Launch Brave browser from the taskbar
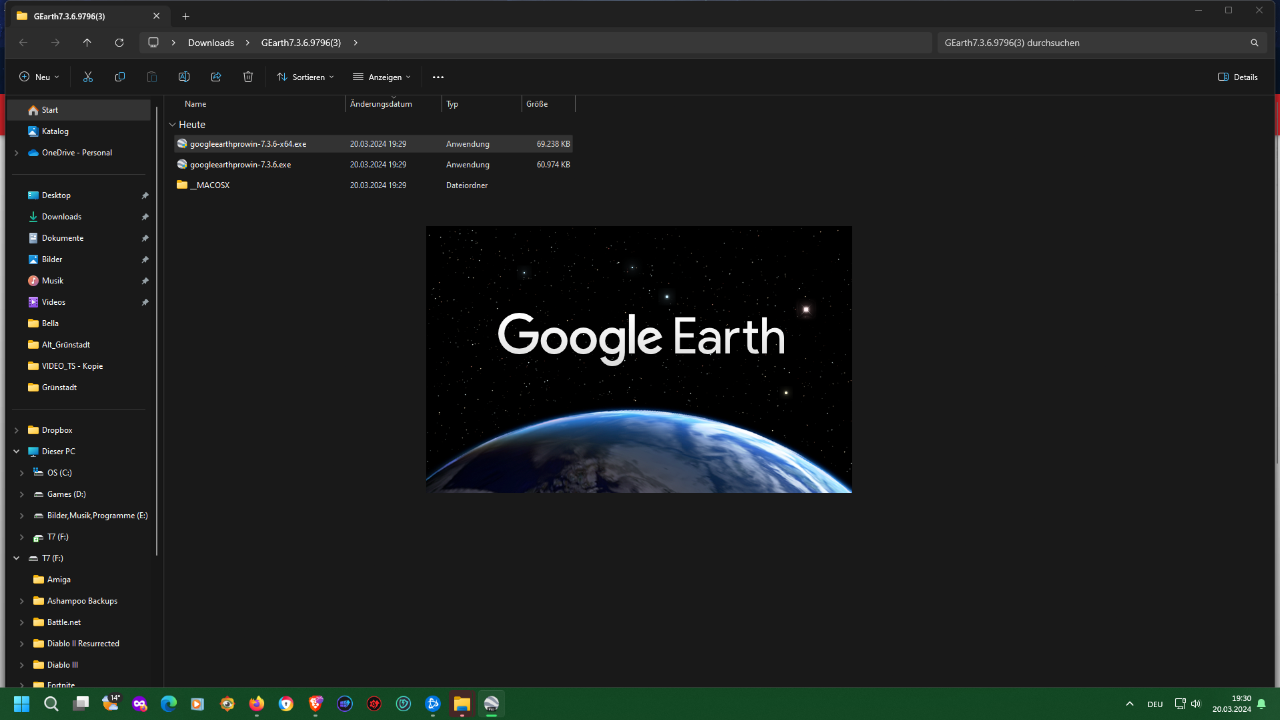 pos(316,704)
